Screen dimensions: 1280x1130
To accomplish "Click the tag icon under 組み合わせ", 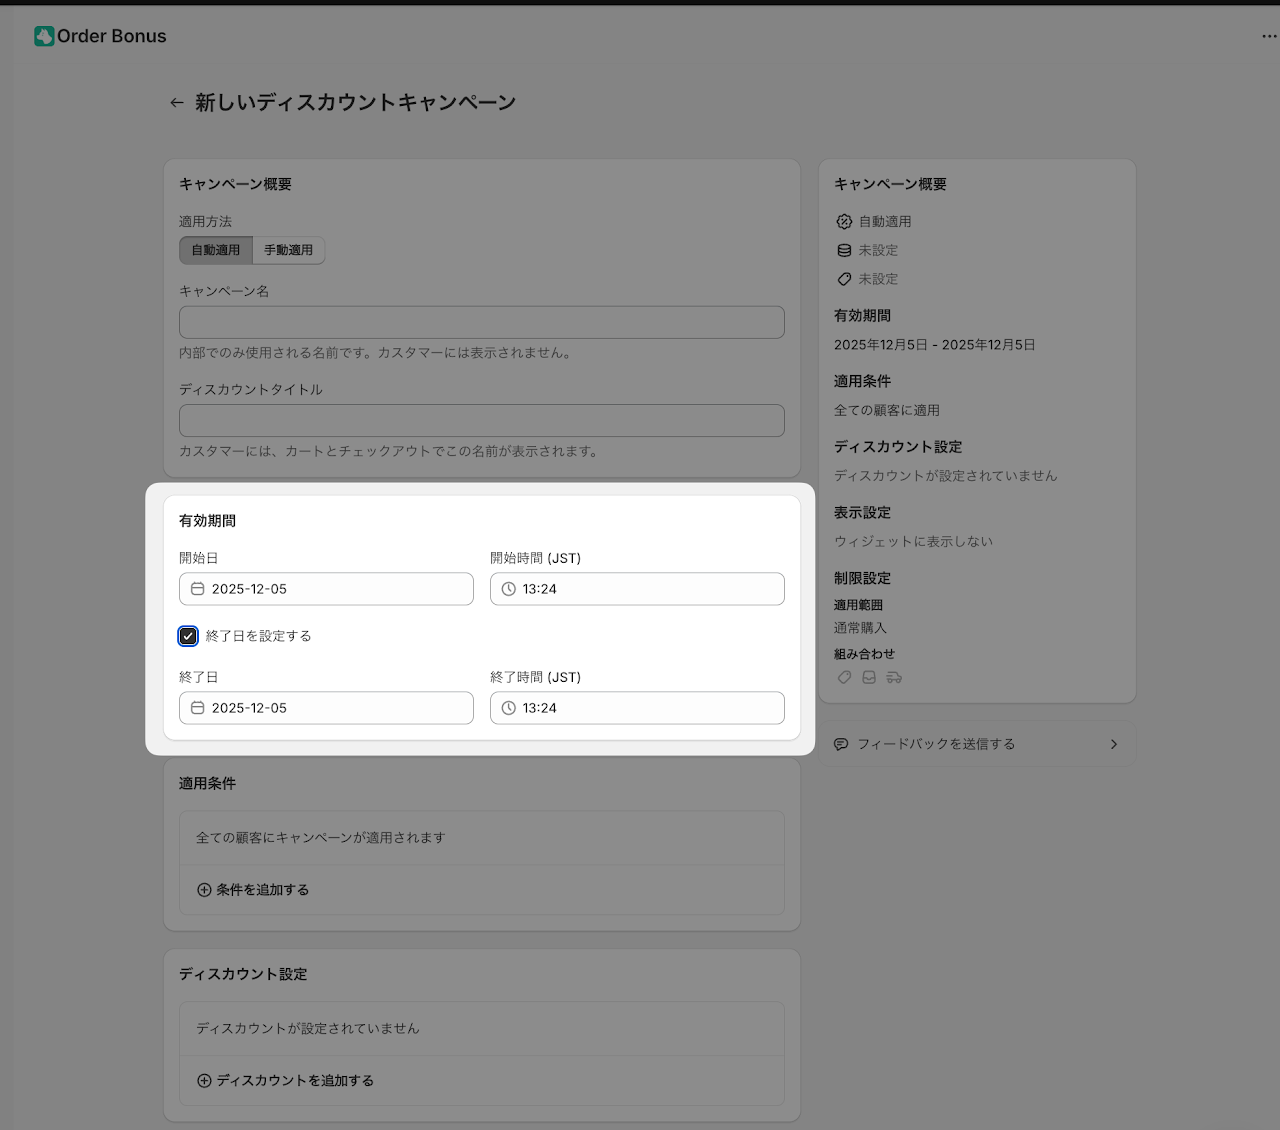I will click(x=844, y=678).
